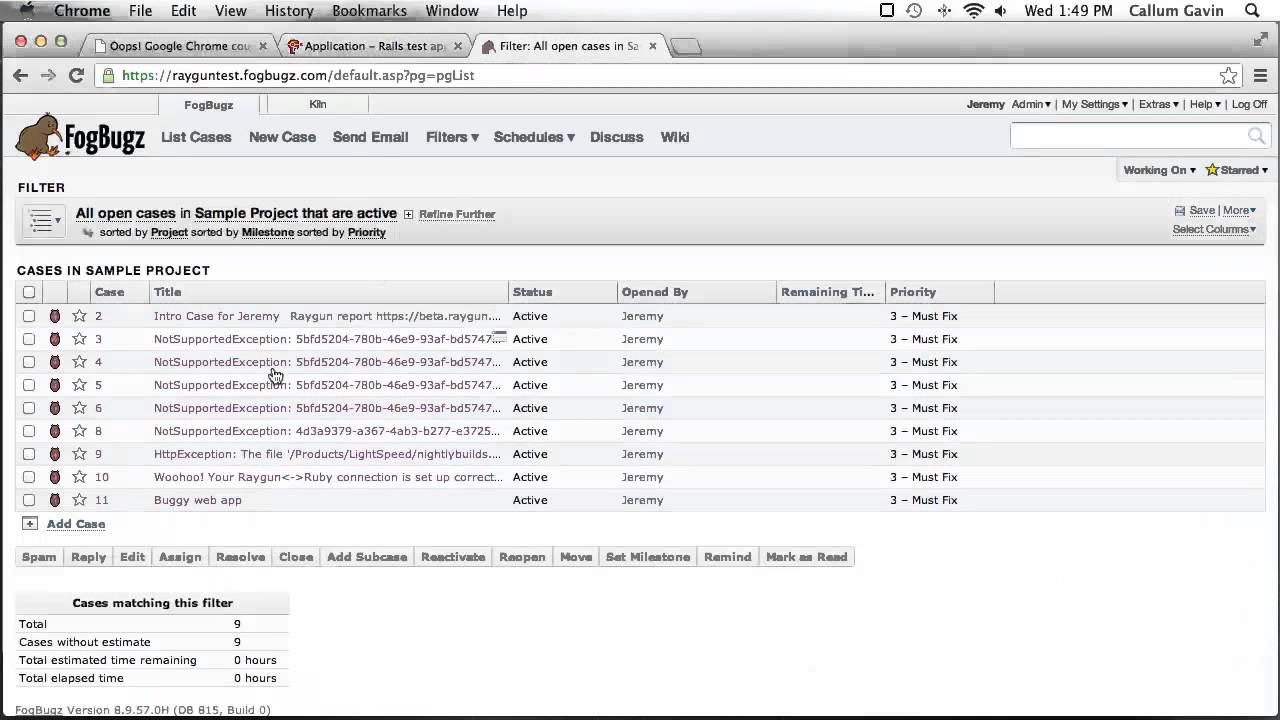Bookmark page using the star in address bar

1228,75
